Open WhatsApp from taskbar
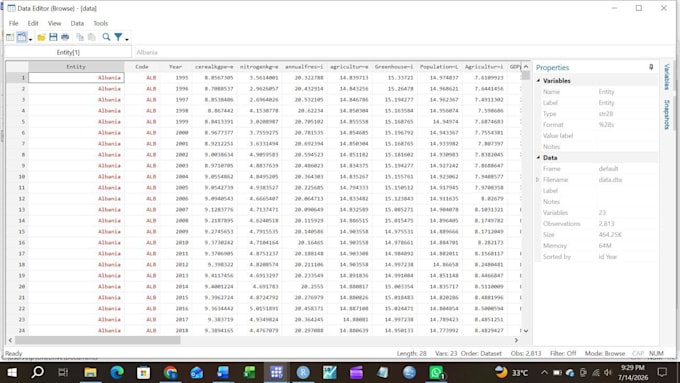Screen dimensions: 680x383 click(x=436, y=372)
